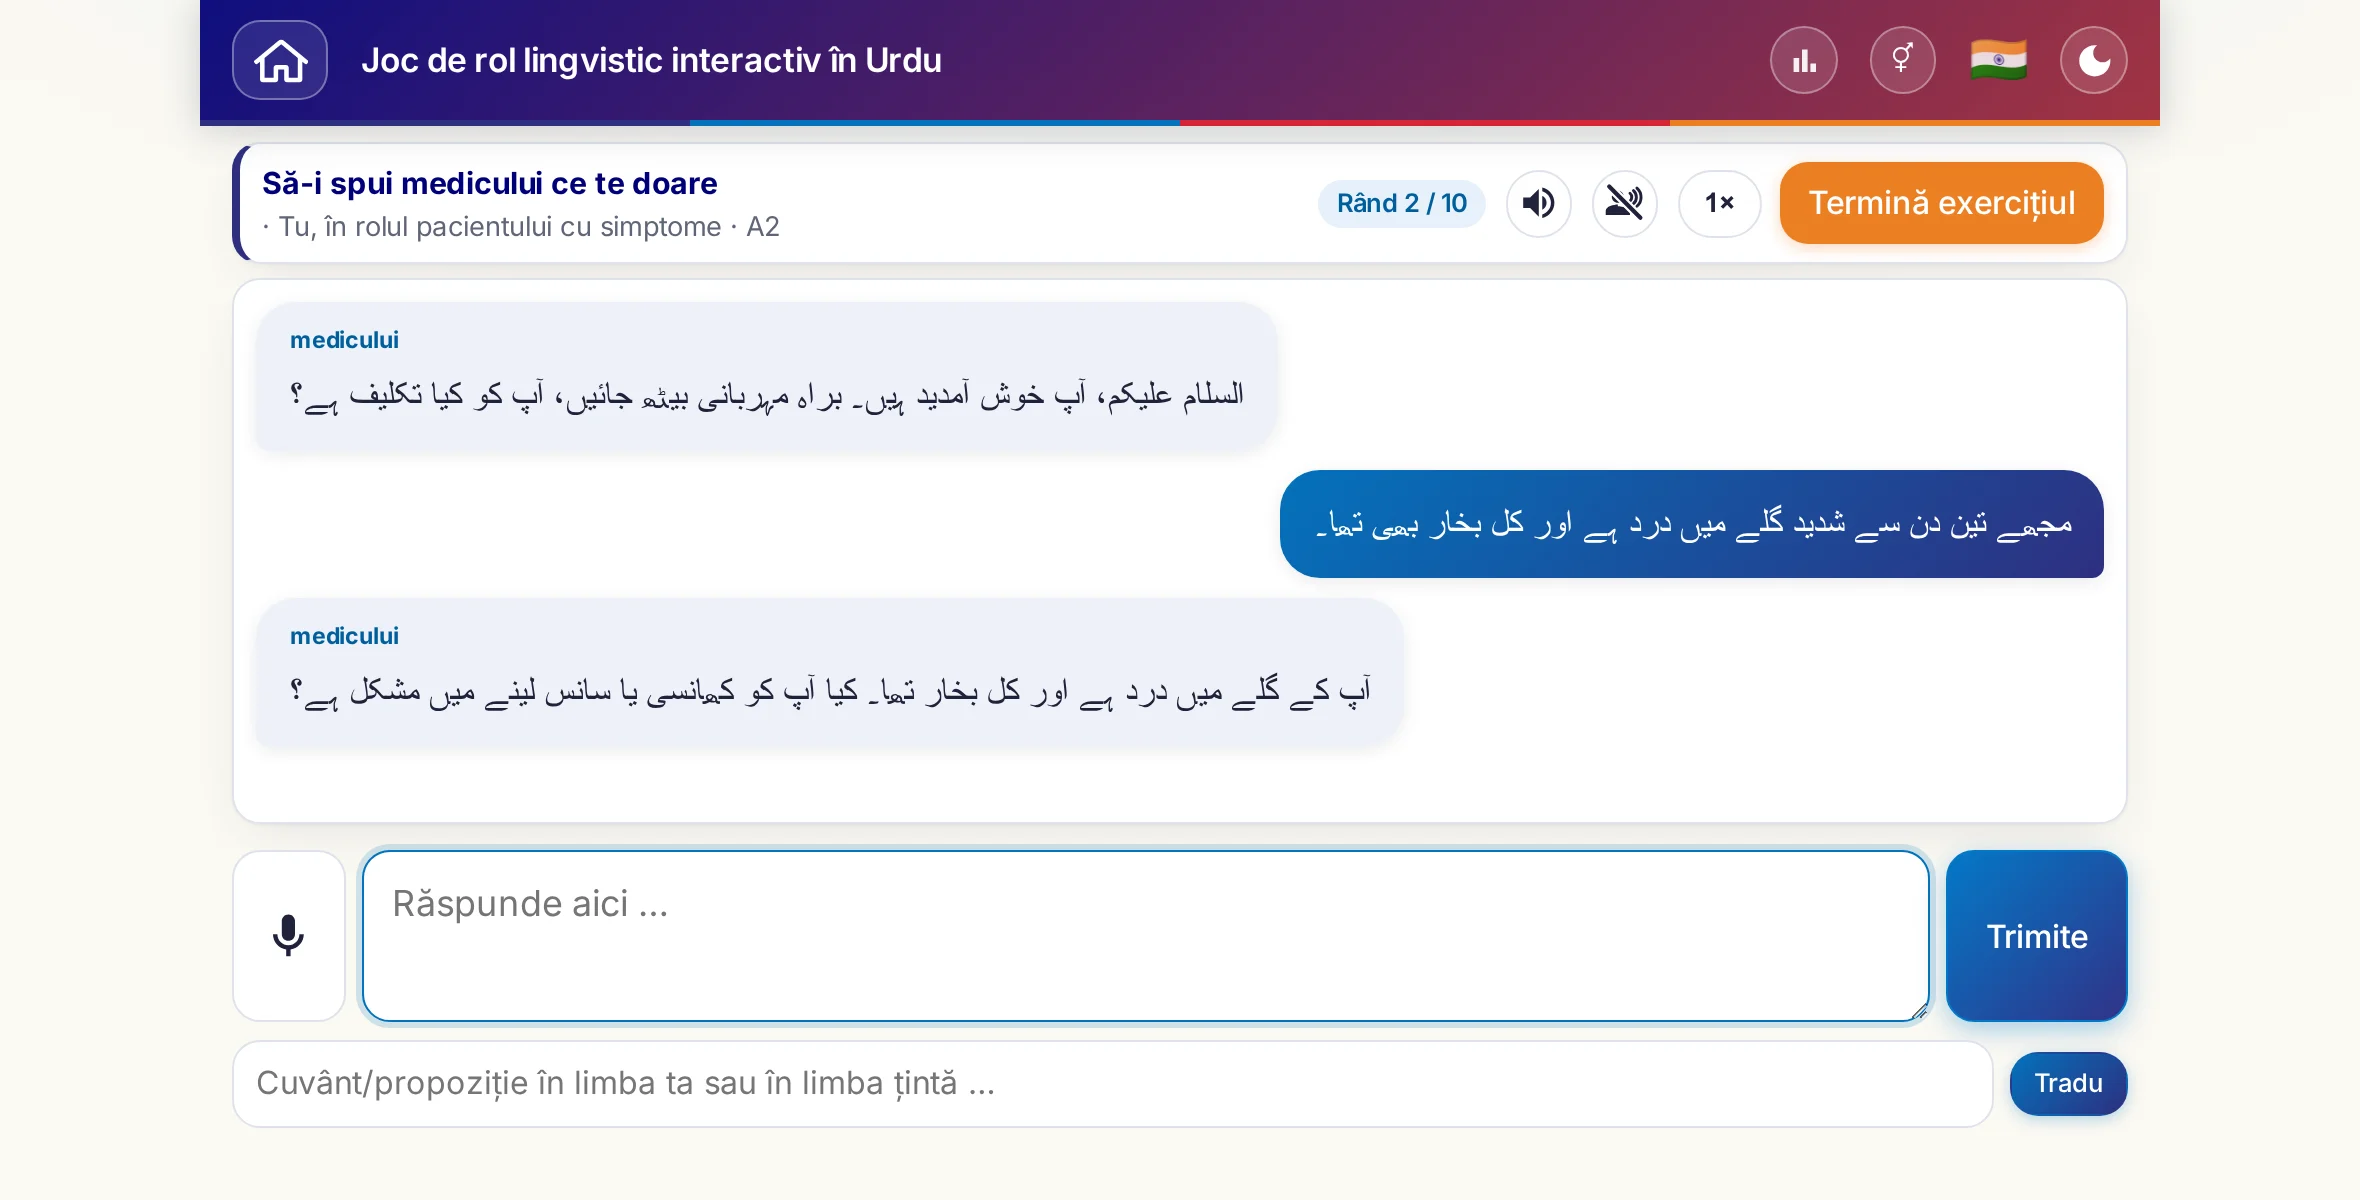2360x1200 pixels.
Task: Click the Tradu translate button
Action: [x=2069, y=1084]
